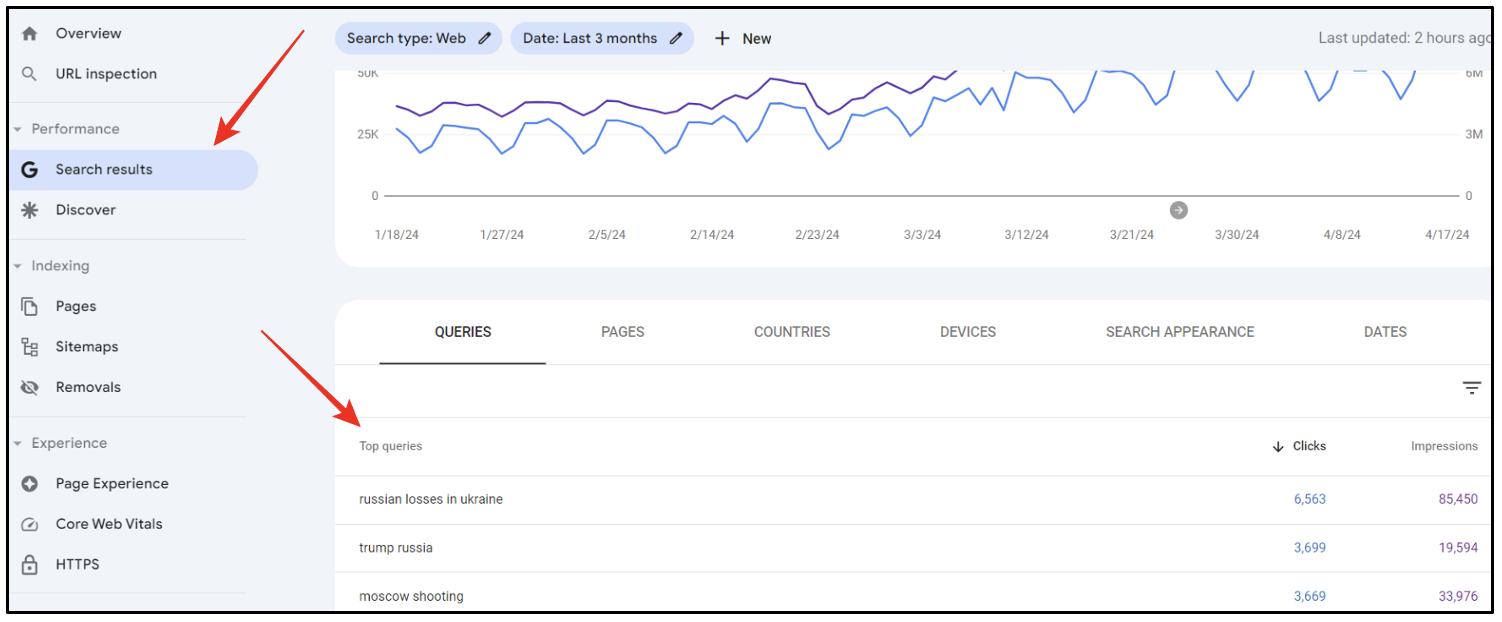Switch to the Pages tab
This screenshot has height=622, width=1502.
tap(623, 332)
